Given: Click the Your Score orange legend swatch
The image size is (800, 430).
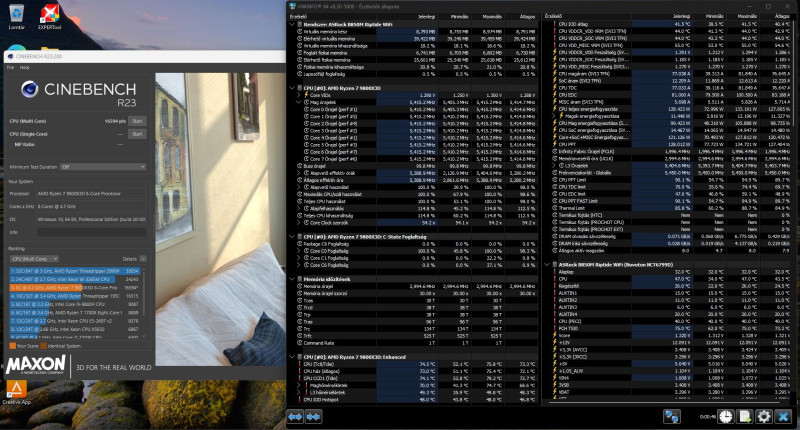Looking at the screenshot, I should 13,346.
